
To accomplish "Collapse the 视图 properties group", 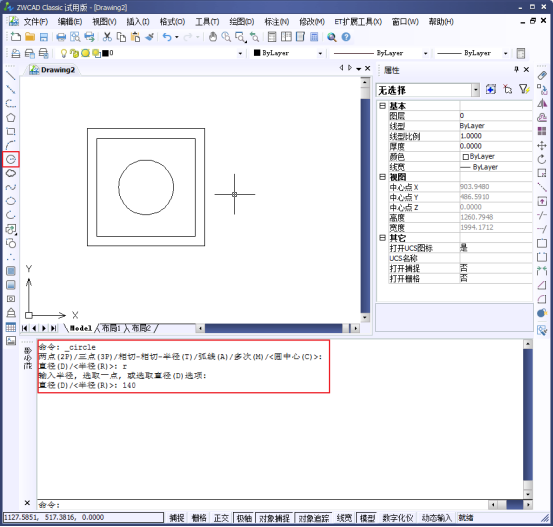I will (x=382, y=177).
